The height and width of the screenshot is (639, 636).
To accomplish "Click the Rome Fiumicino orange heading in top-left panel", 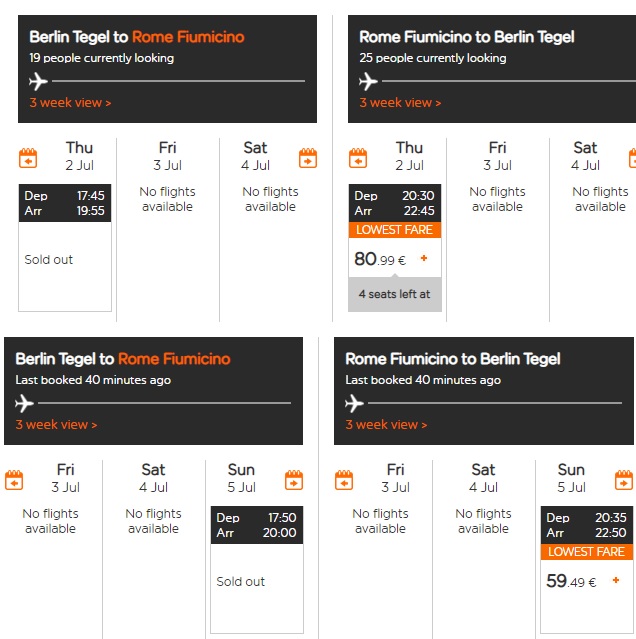I will click(188, 37).
